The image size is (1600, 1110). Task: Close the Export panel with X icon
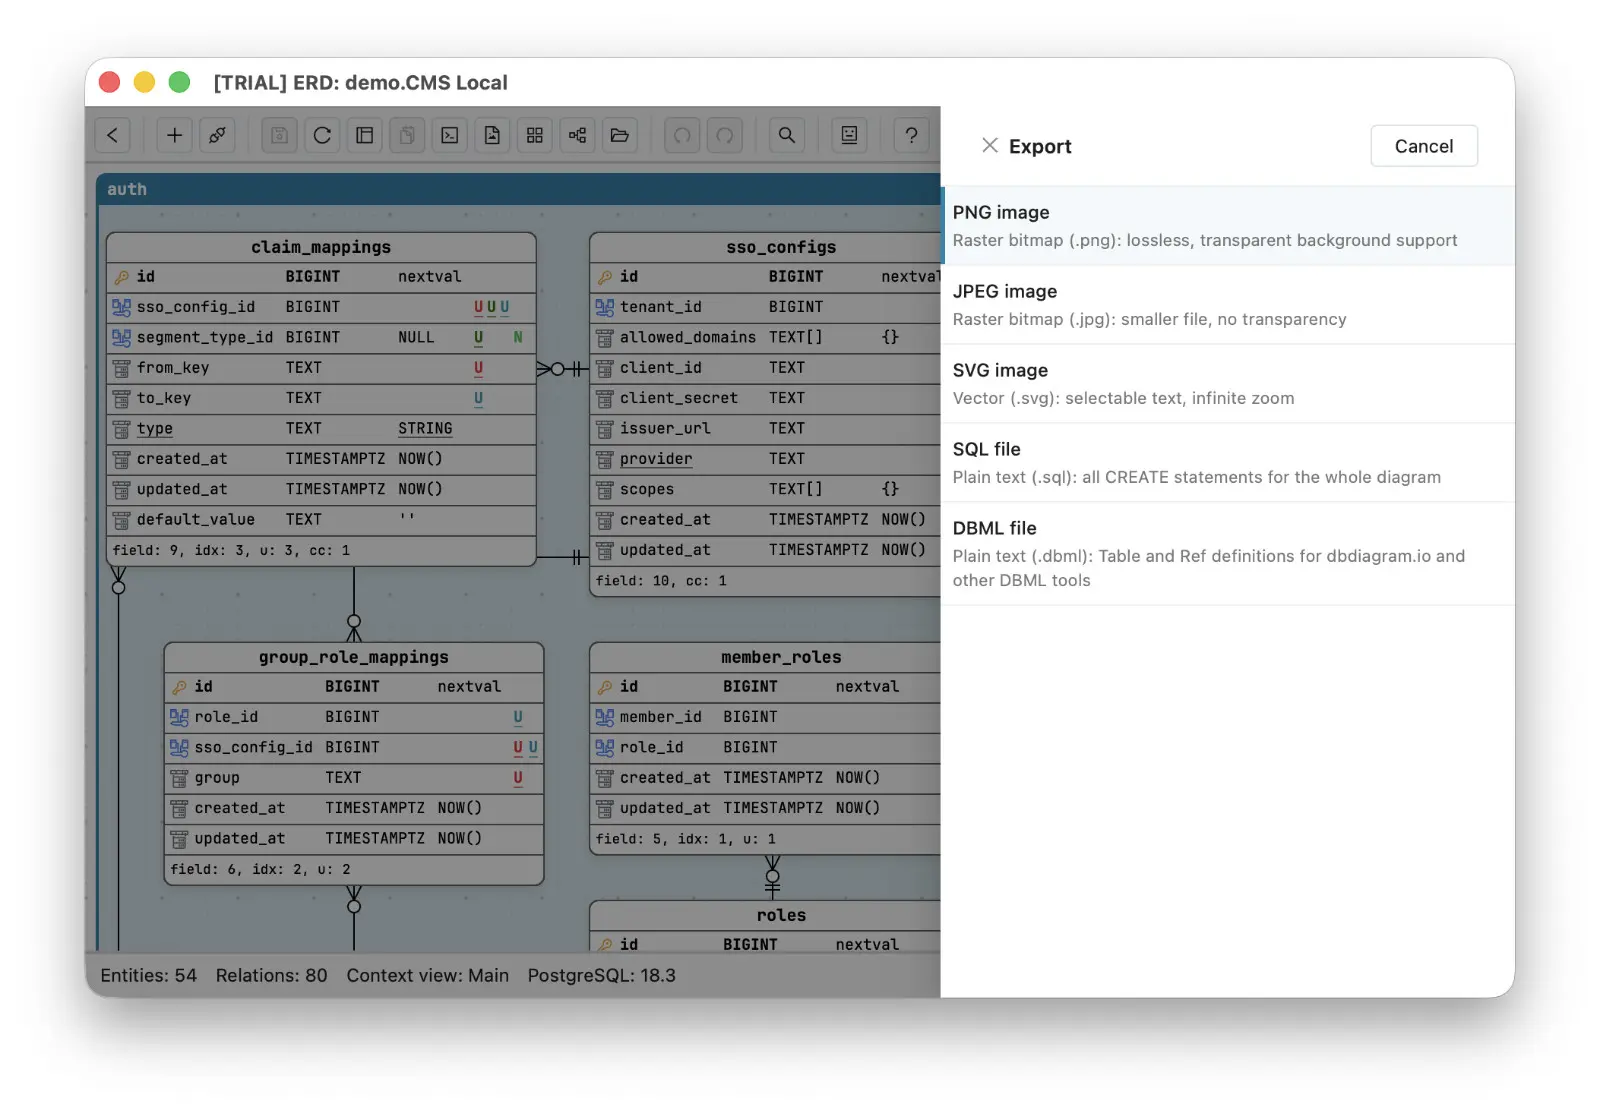990,146
